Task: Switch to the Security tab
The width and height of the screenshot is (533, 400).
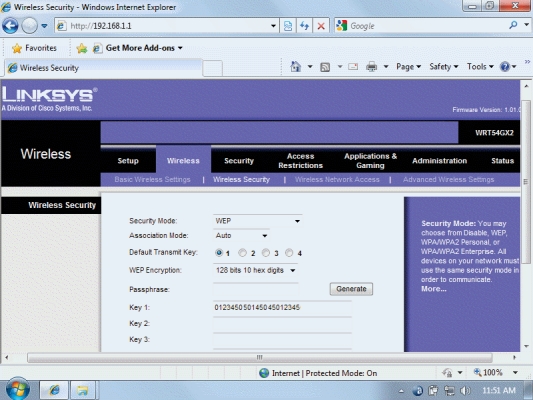Action: tap(239, 161)
